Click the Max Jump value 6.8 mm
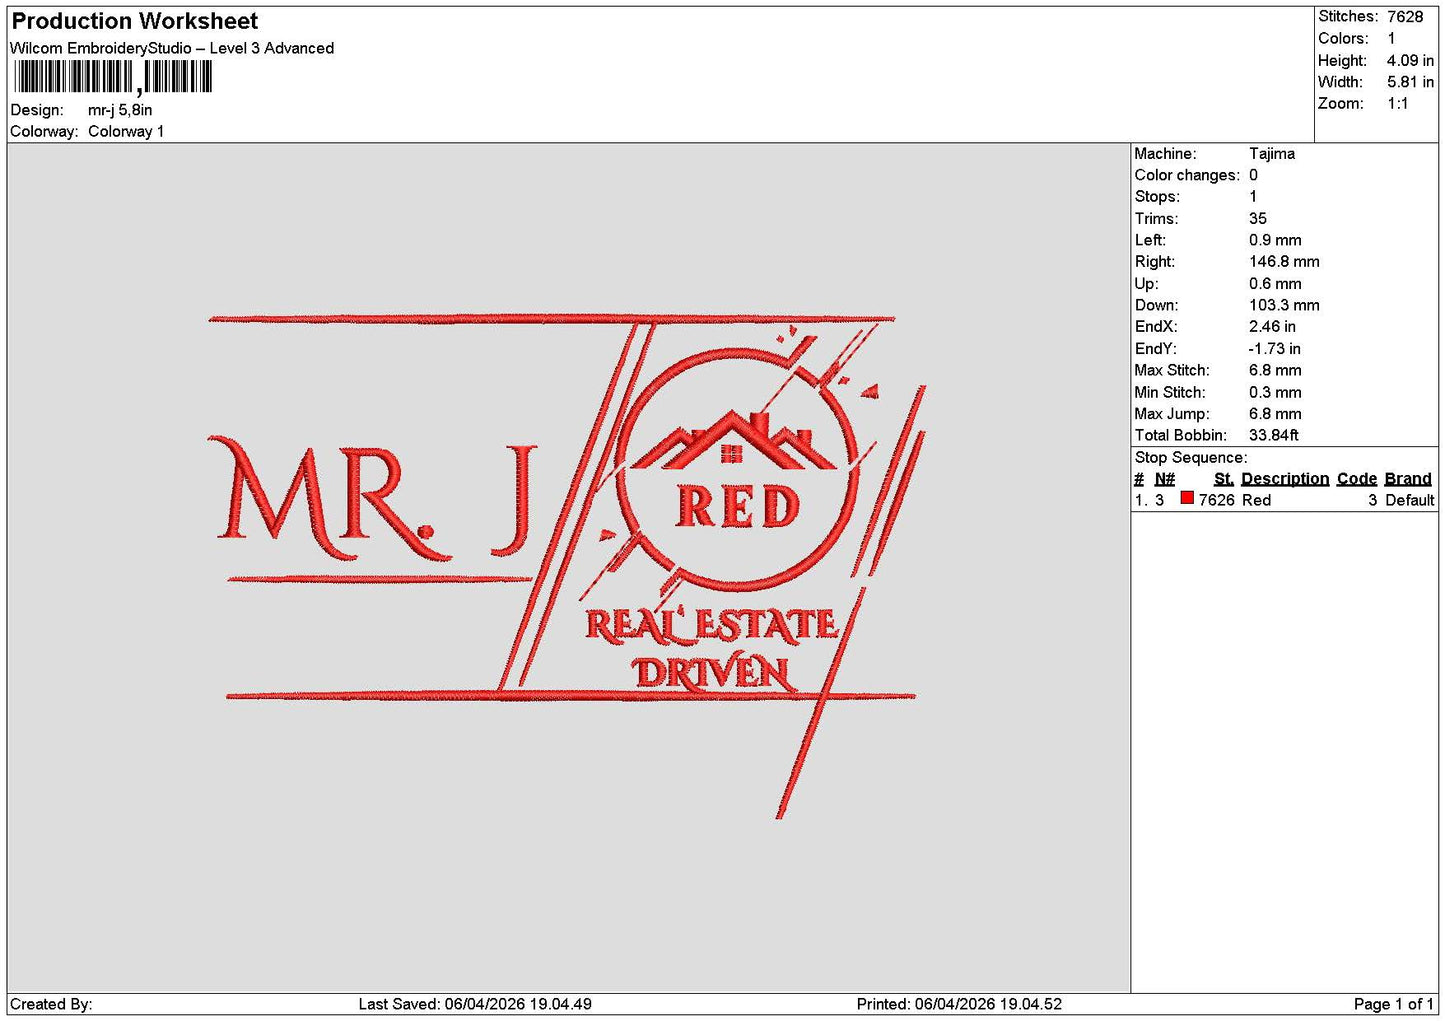This screenshot has height=1021, width=1445. pos(1275,414)
